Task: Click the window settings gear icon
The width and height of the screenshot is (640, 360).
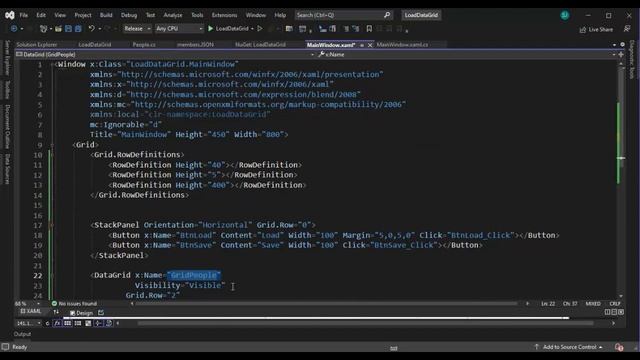Action: 622,44
